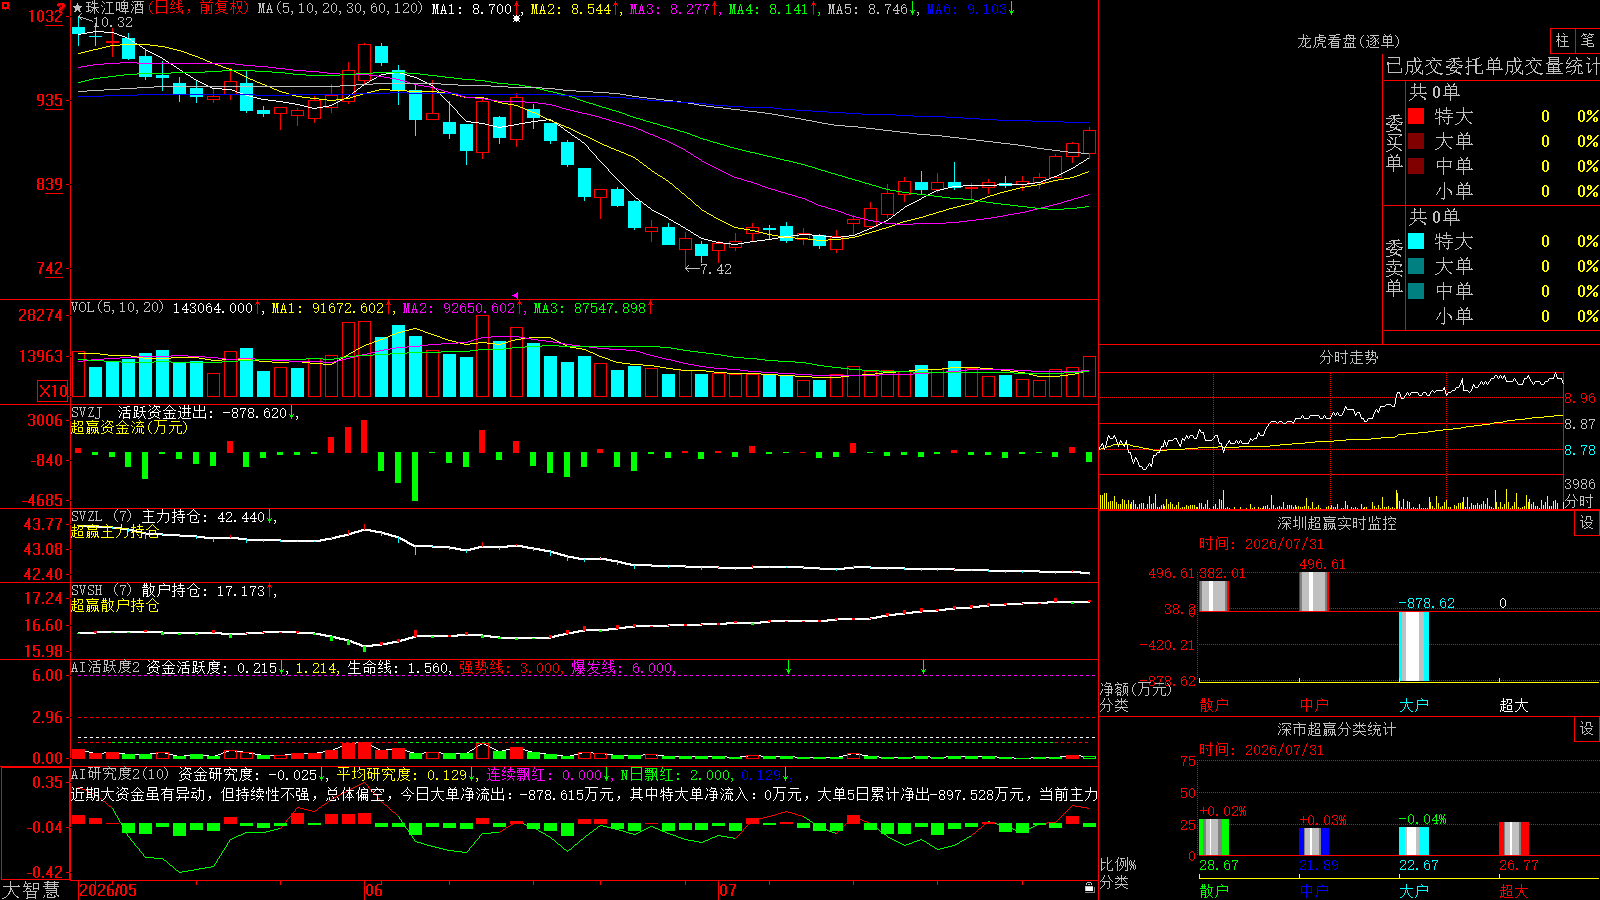The width and height of the screenshot is (1600, 900).
Task: Click the 2026/05 date marker on timeline
Action: [108, 890]
